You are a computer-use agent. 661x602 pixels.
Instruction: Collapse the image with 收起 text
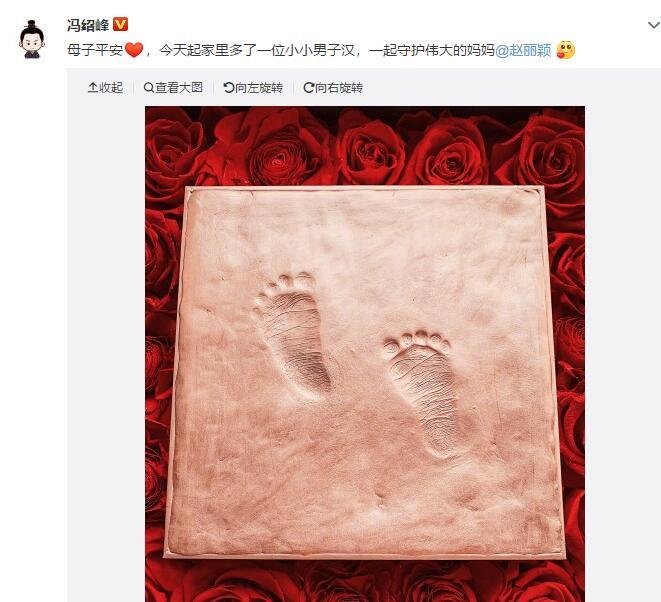click(111, 87)
